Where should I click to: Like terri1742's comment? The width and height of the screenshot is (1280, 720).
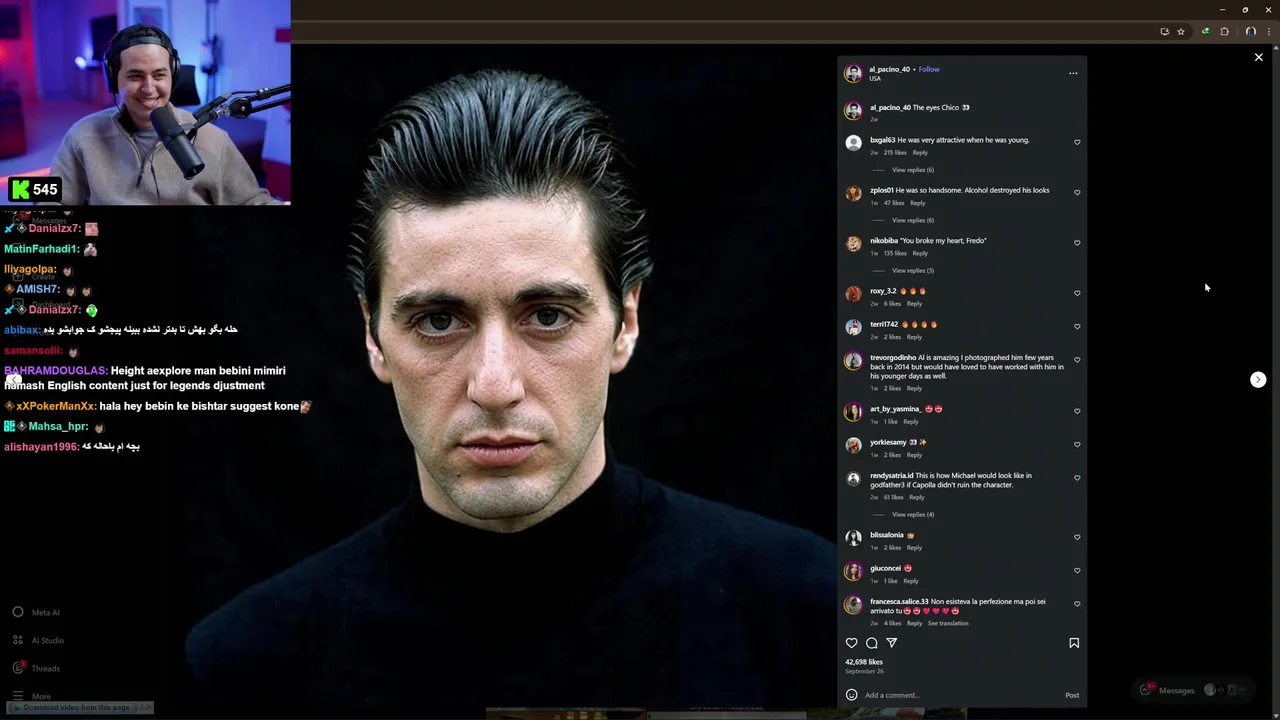(1077, 326)
